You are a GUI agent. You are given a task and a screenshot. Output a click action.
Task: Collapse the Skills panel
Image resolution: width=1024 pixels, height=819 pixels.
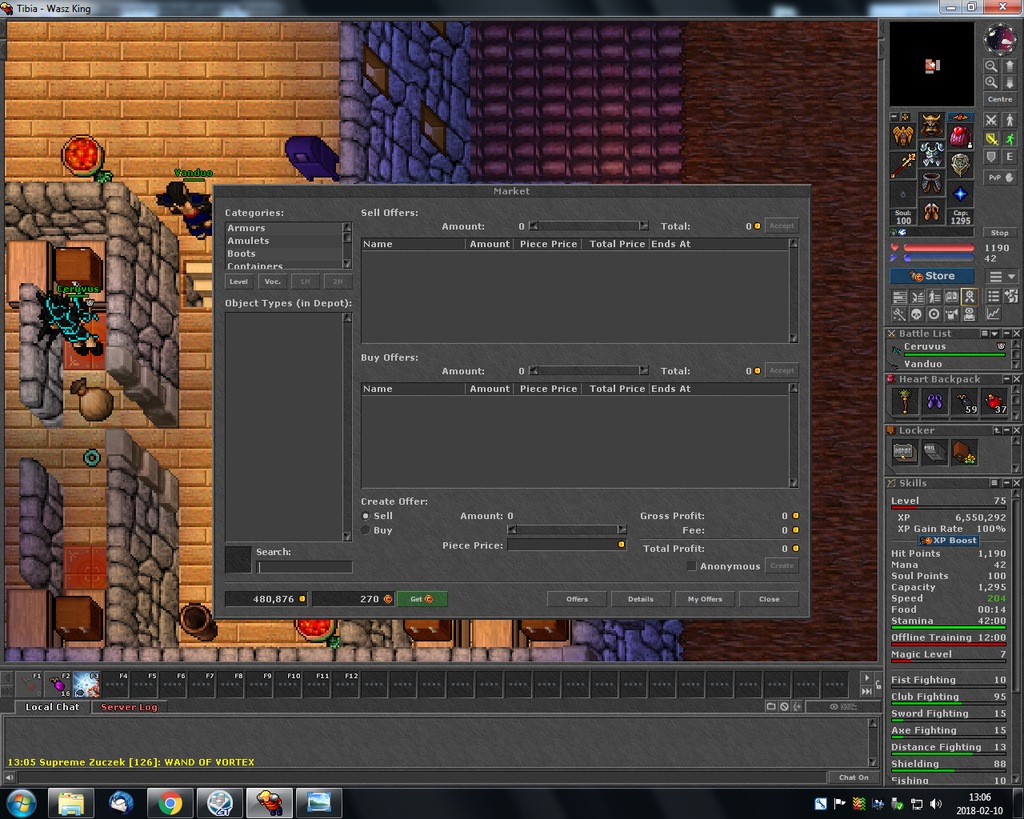point(1006,483)
